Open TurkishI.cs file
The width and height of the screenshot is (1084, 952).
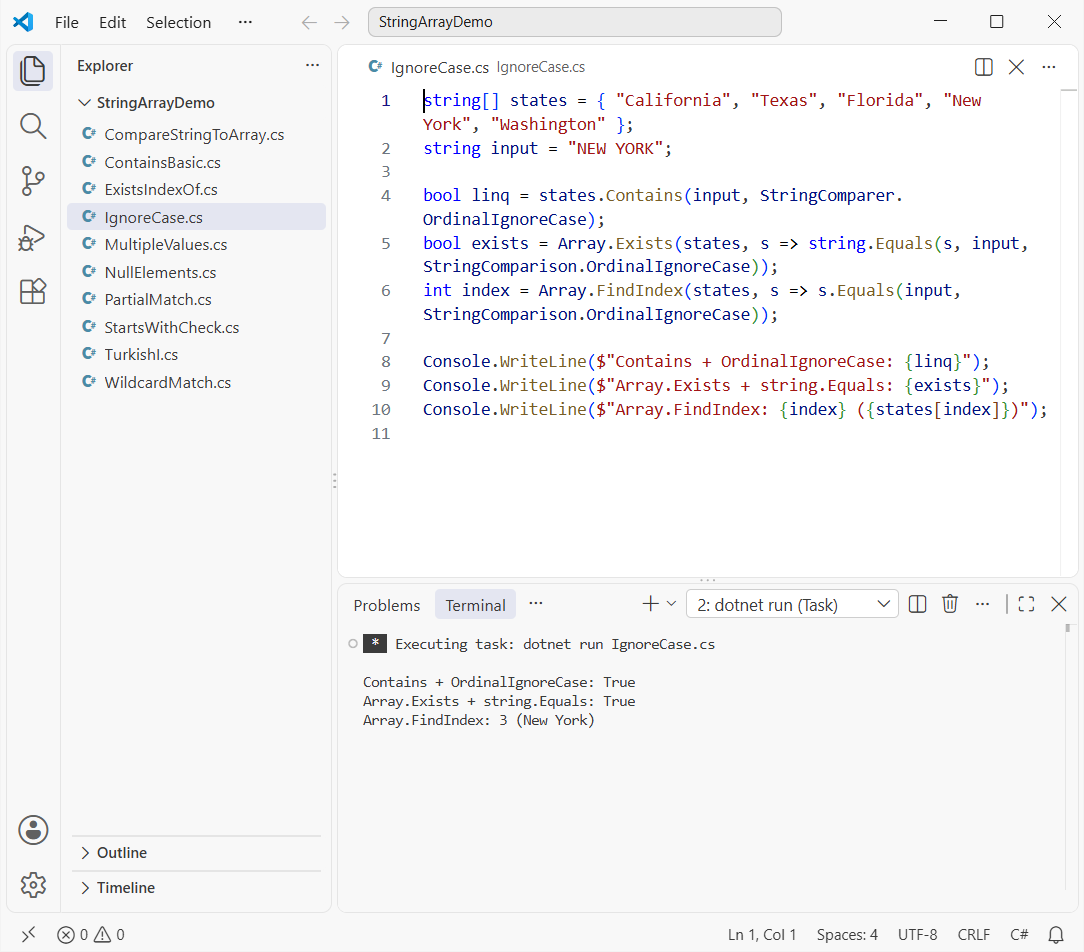[196, 354]
